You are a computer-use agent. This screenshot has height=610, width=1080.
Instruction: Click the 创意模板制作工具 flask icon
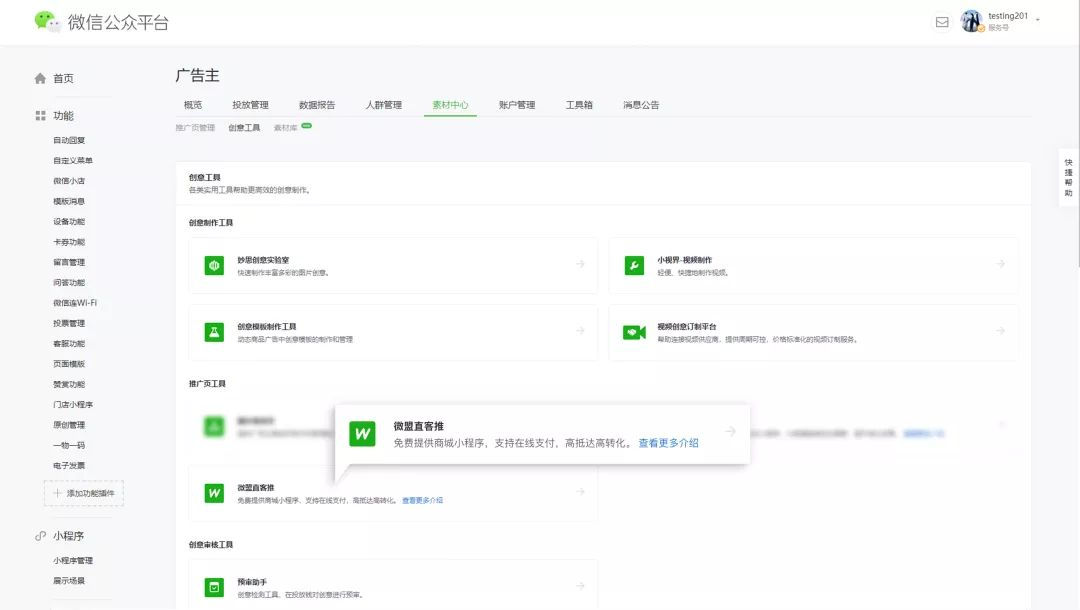point(214,332)
